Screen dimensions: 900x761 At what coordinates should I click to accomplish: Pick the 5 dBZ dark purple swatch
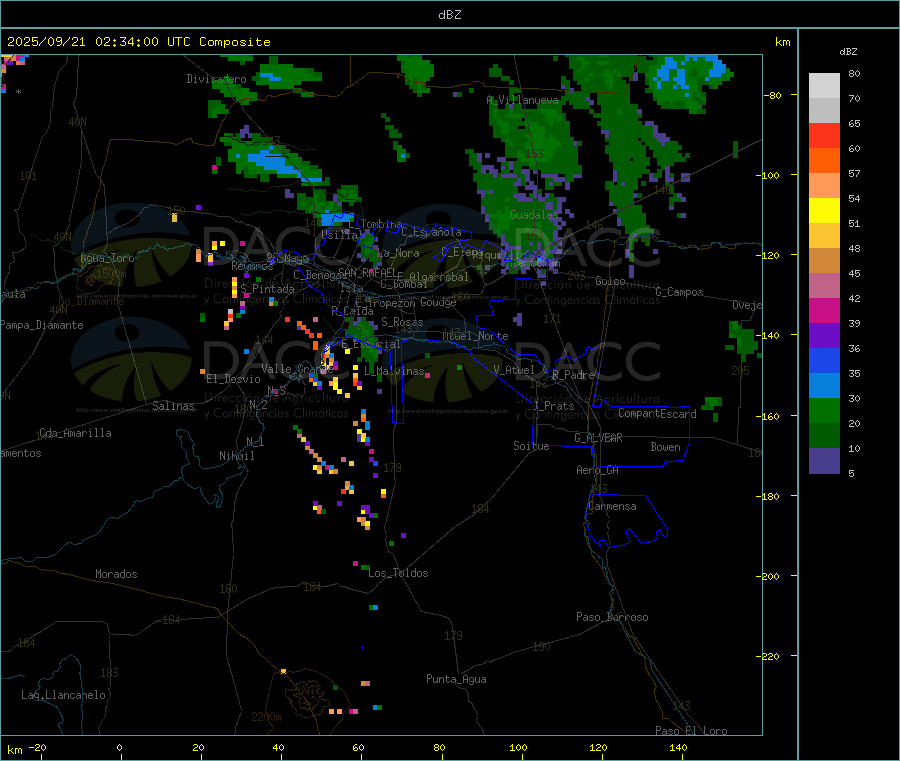tap(824, 461)
